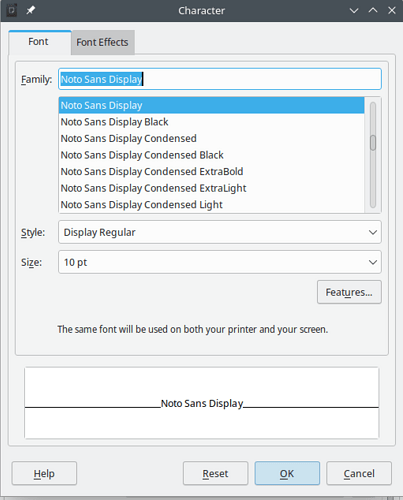Select Noto Sans Display Condensed ExtraBold
Image resolution: width=403 pixels, height=500 pixels.
click(212, 172)
